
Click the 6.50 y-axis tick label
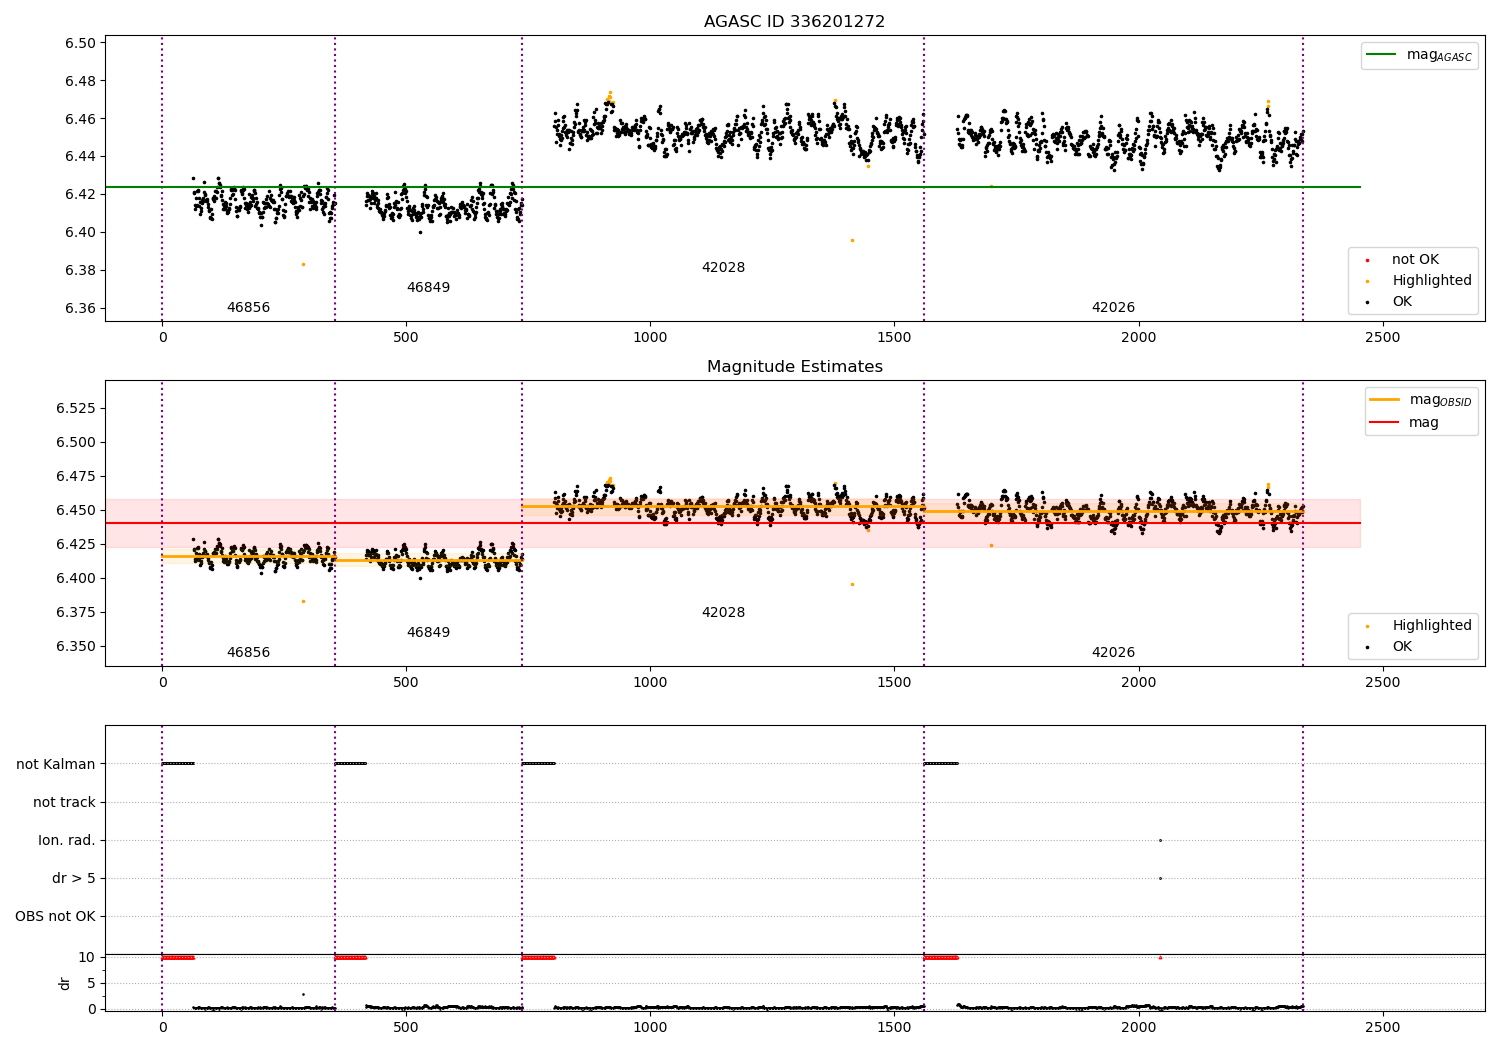[x=80, y=43]
